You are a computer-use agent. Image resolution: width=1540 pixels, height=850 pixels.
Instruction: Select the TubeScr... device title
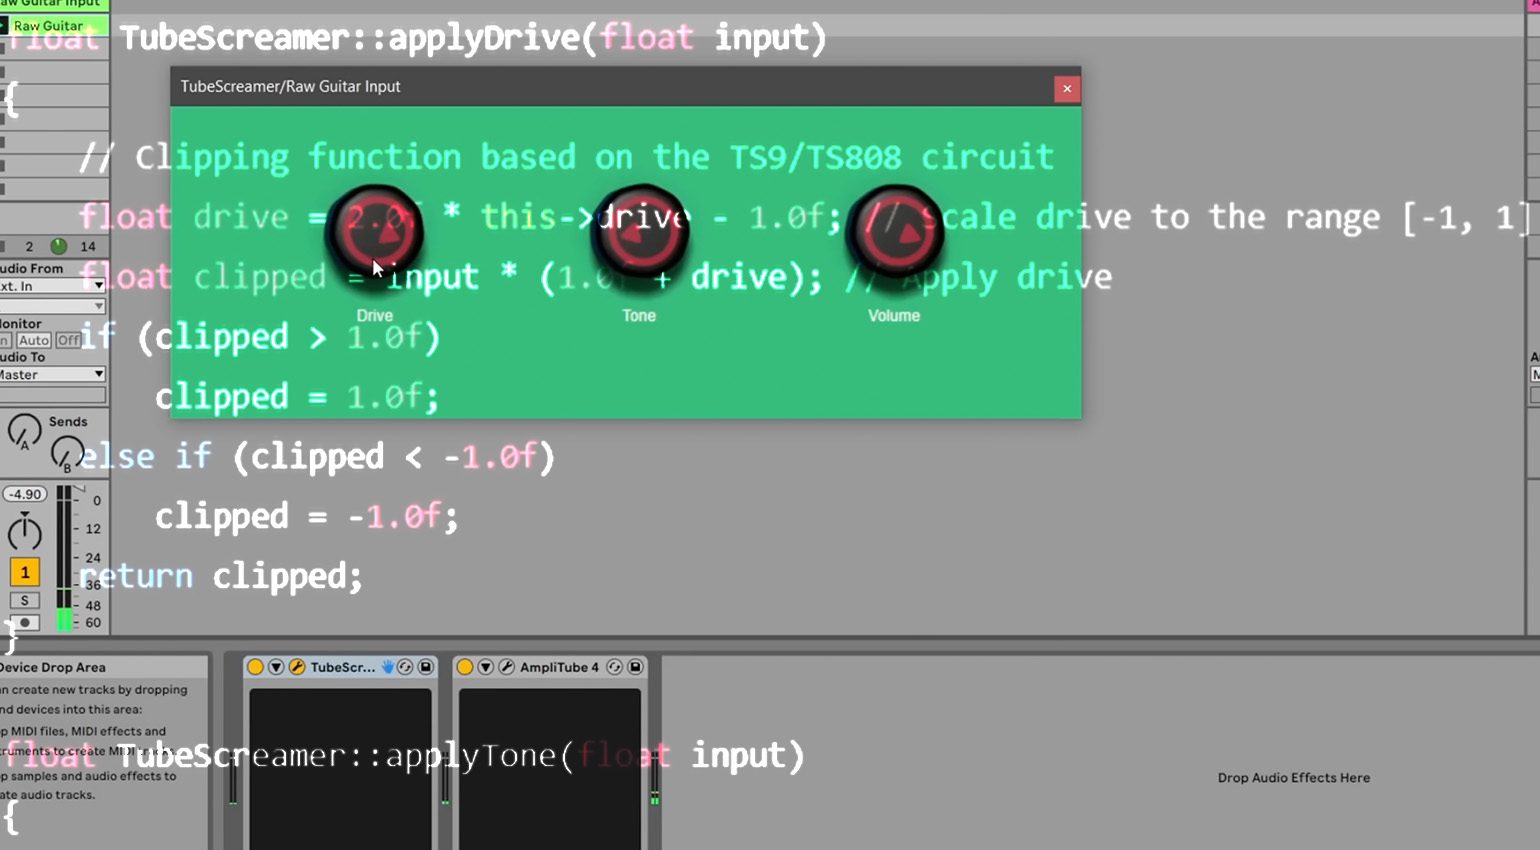coord(343,667)
